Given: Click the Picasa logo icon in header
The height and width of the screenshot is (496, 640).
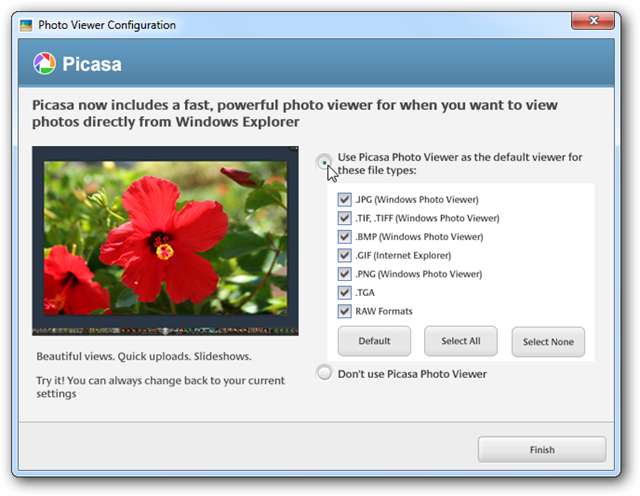Looking at the screenshot, I should [44, 64].
